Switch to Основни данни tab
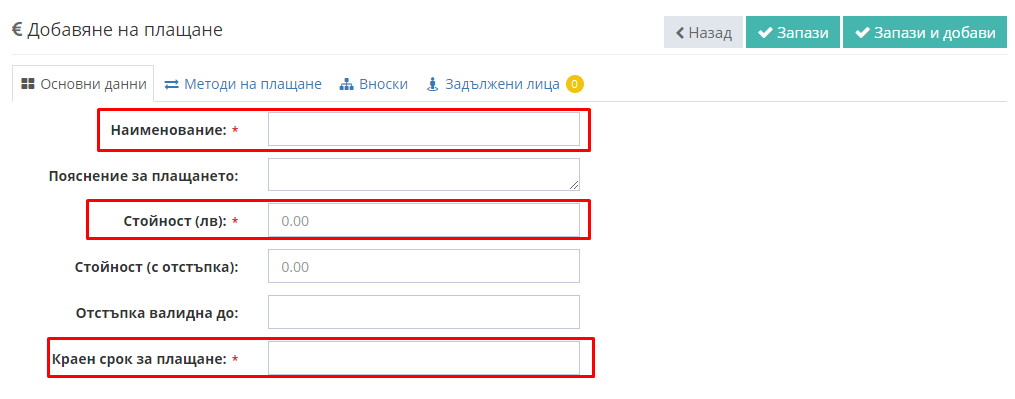This screenshot has height=399, width=1015. click(83, 84)
